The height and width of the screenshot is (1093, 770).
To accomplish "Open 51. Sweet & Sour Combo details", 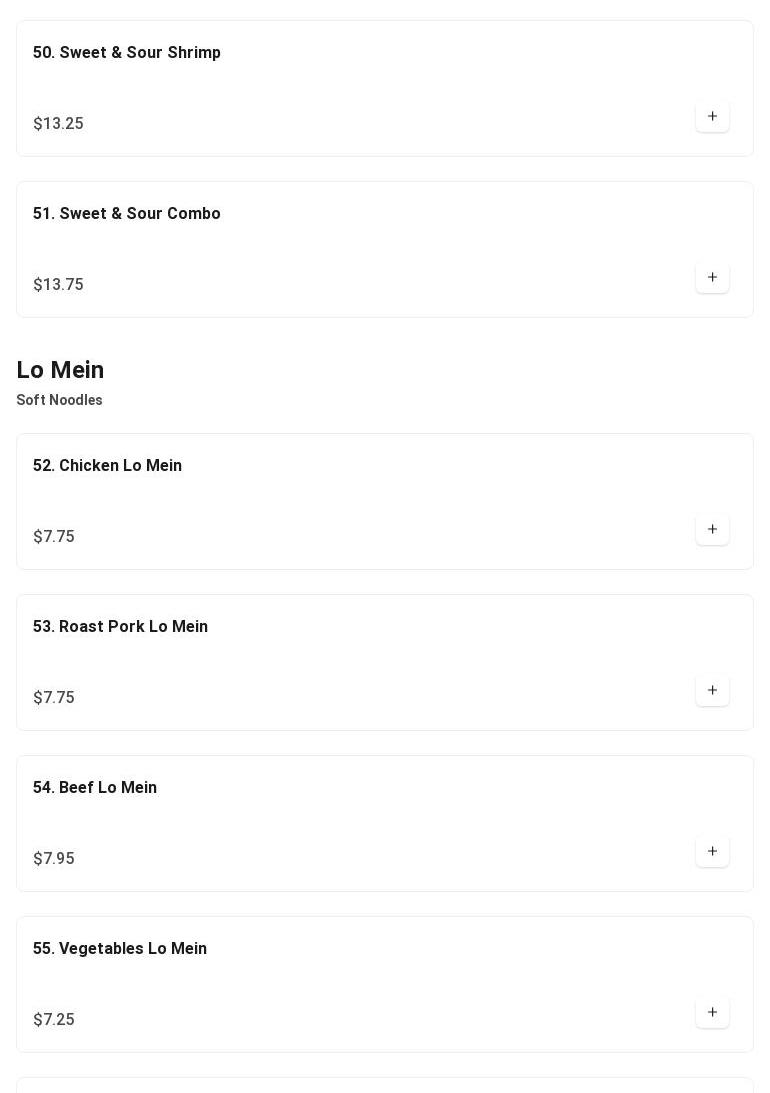I will (127, 214).
